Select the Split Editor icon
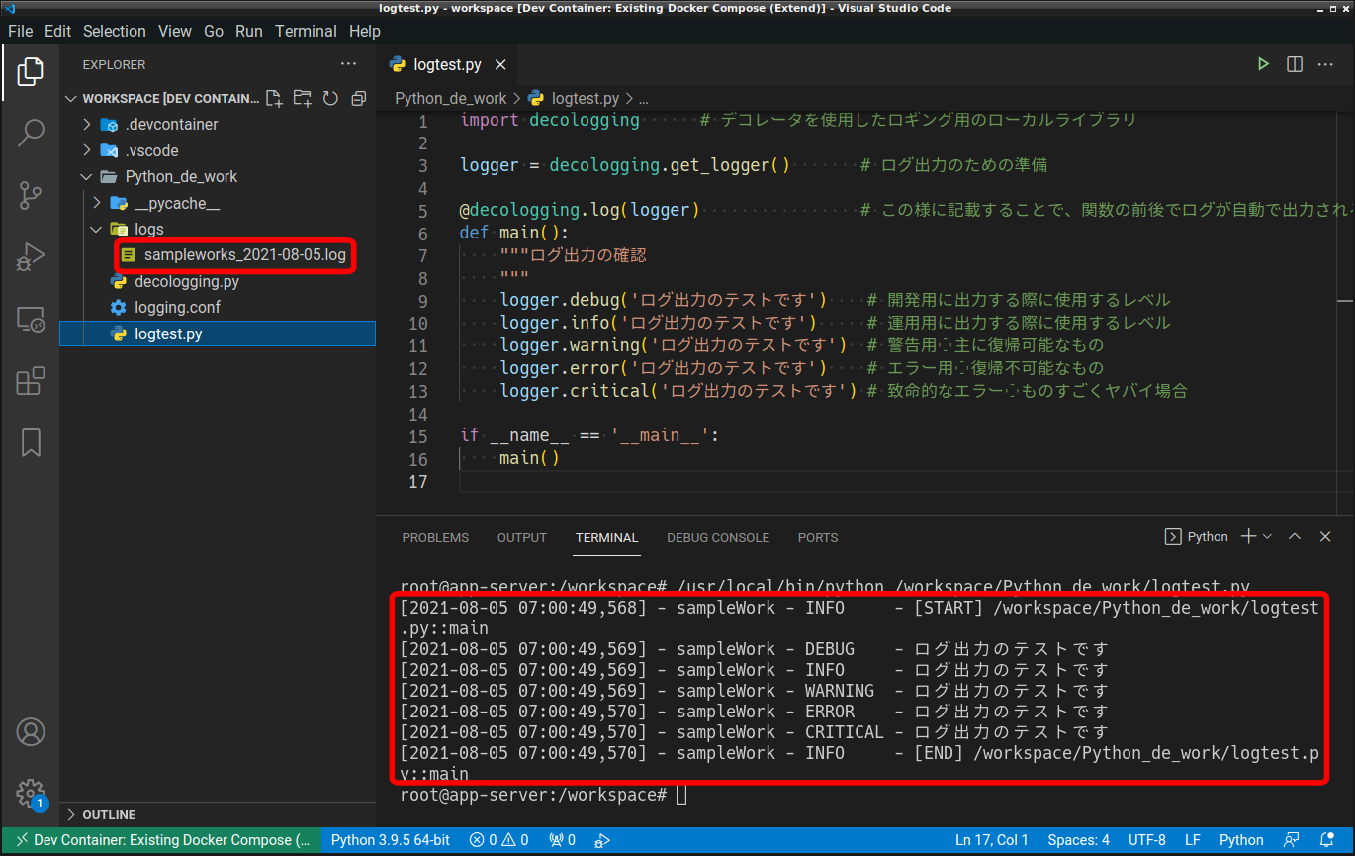The height and width of the screenshot is (856, 1355). point(1294,63)
